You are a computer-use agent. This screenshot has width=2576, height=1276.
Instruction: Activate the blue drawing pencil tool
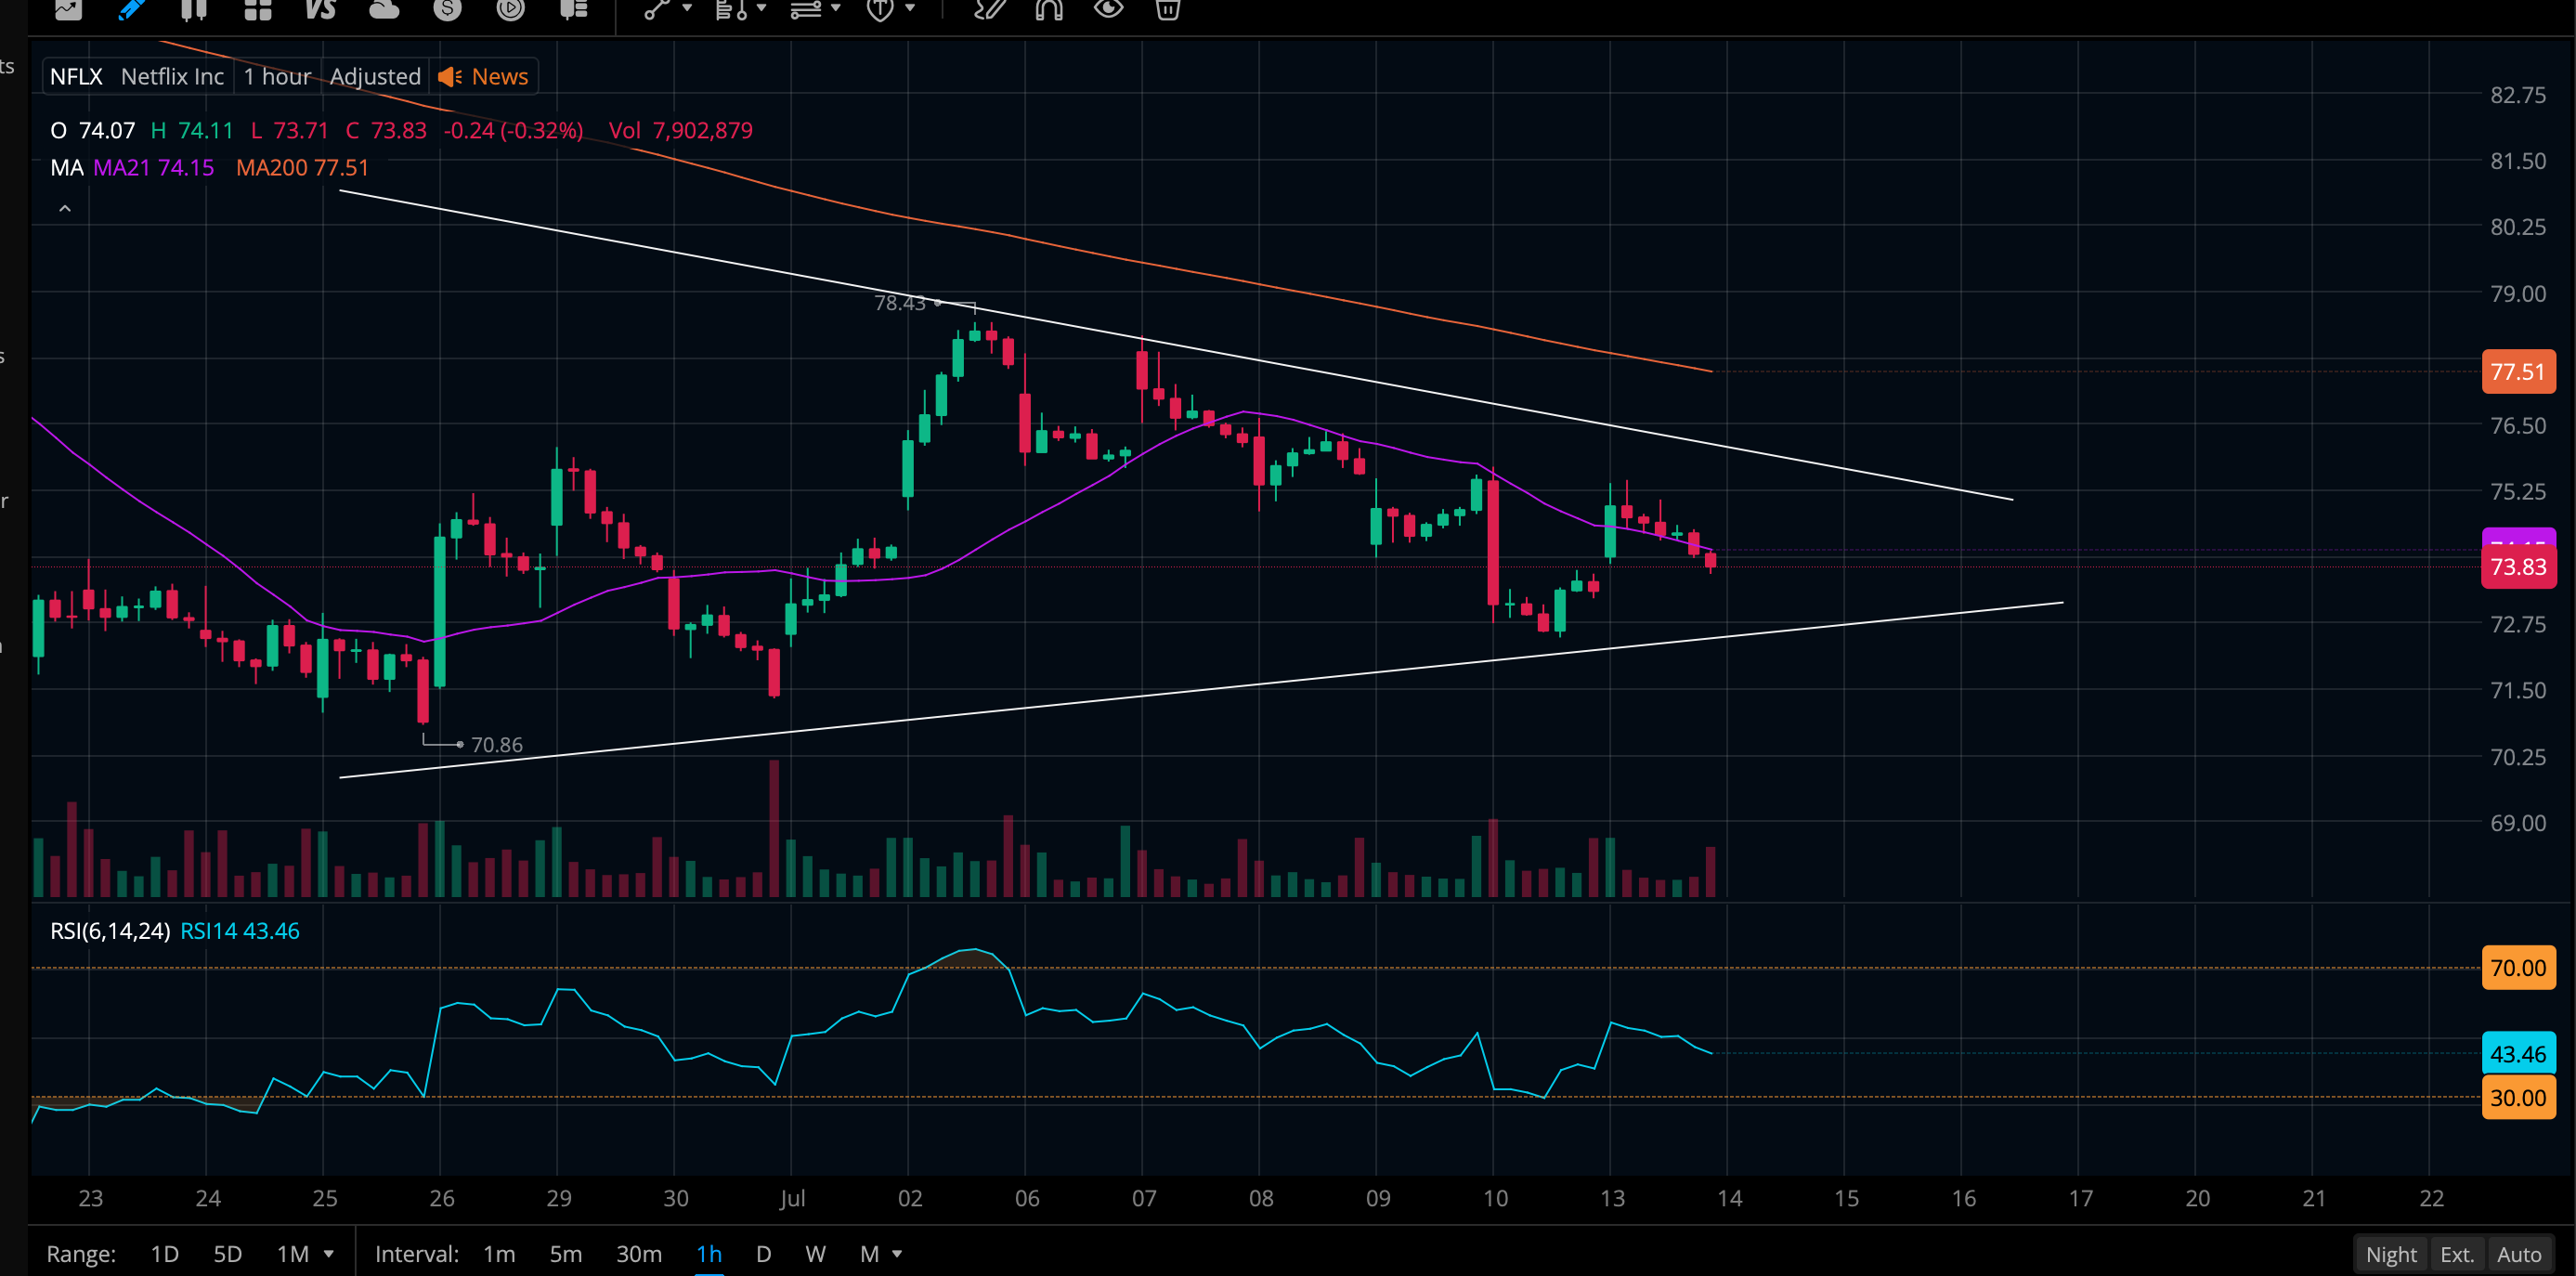click(x=131, y=10)
